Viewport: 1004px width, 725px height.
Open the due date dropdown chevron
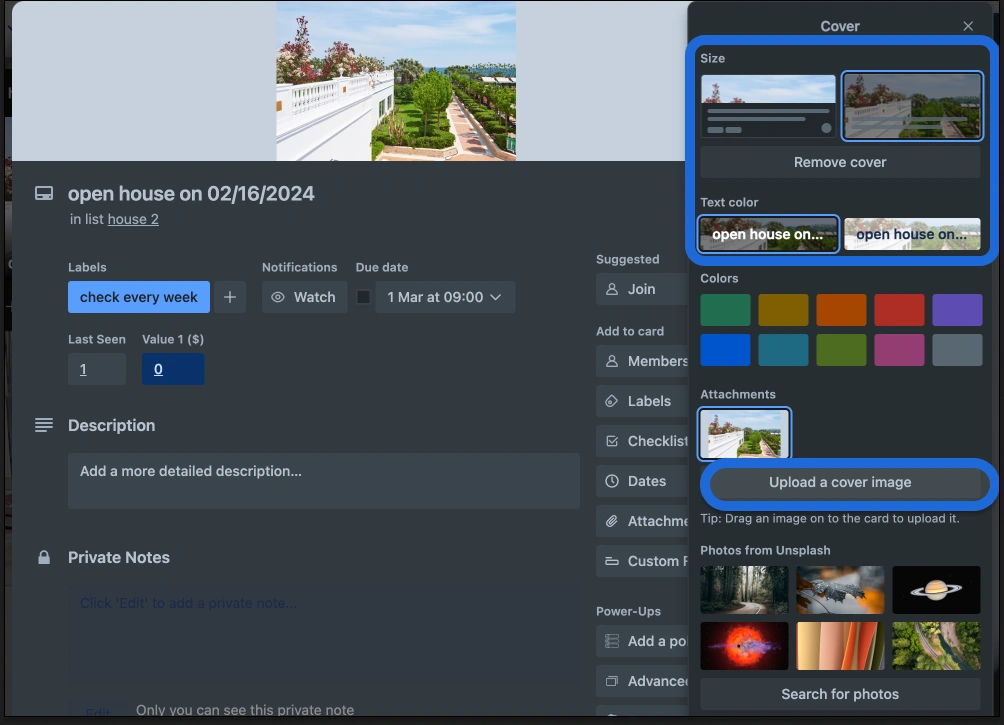pyautogui.click(x=496, y=297)
